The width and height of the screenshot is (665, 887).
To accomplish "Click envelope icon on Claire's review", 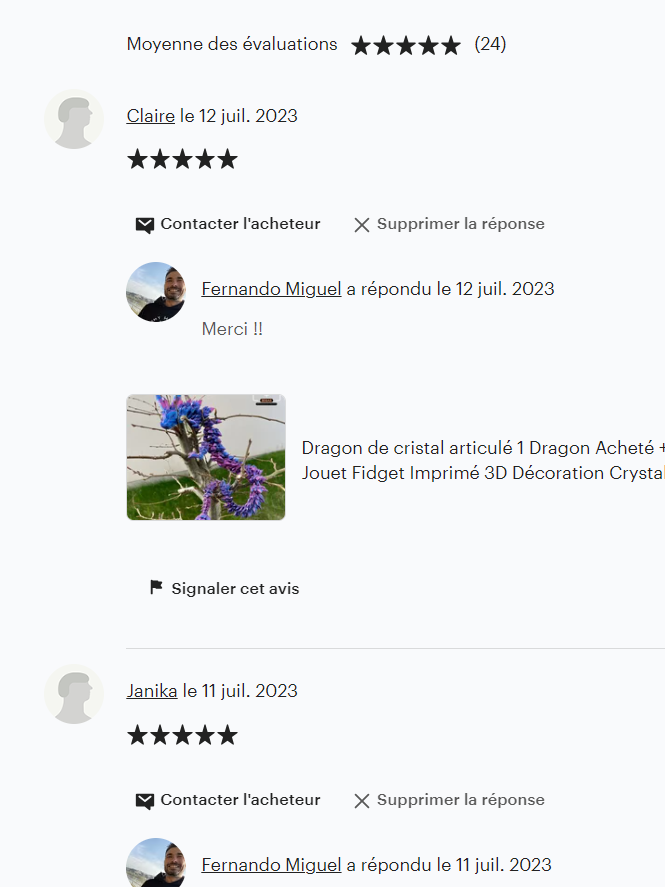I will 145,225.
